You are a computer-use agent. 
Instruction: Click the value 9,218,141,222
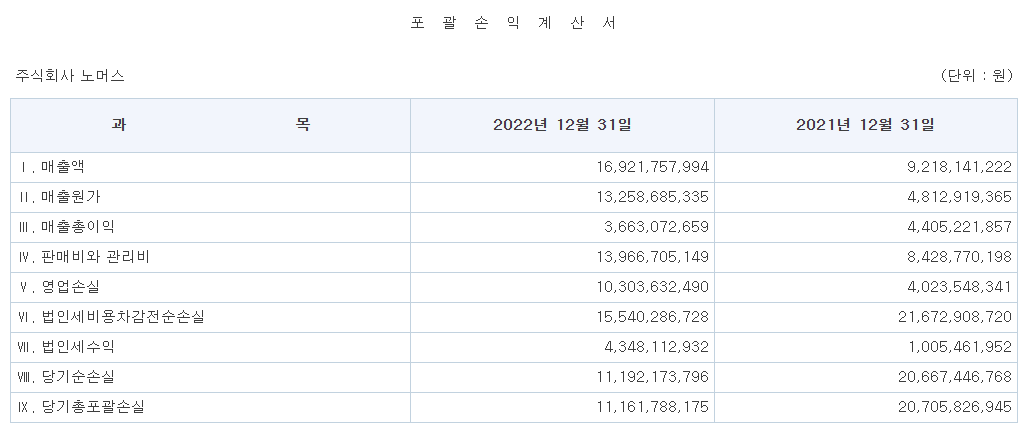coord(960,167)
